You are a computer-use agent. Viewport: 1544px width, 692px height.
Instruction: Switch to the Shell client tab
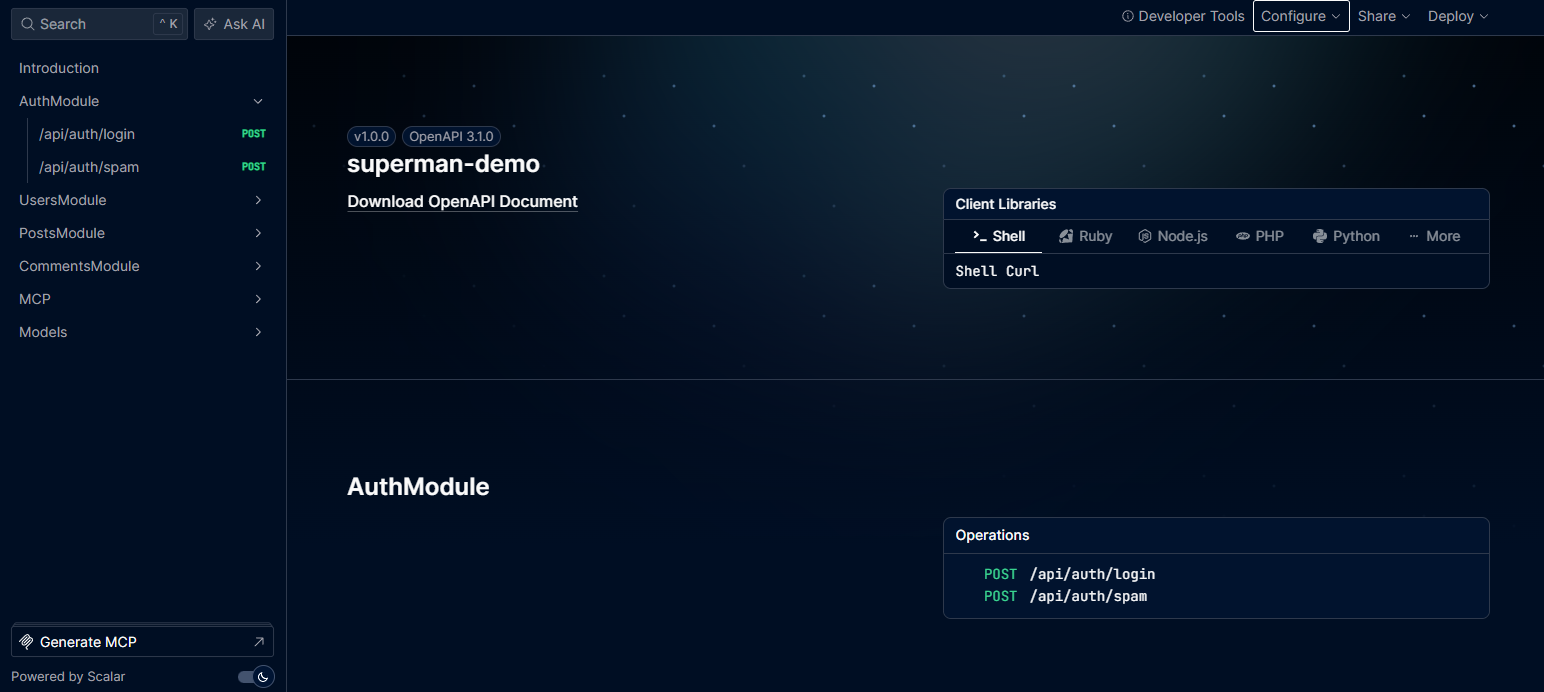tap(999, 236)
